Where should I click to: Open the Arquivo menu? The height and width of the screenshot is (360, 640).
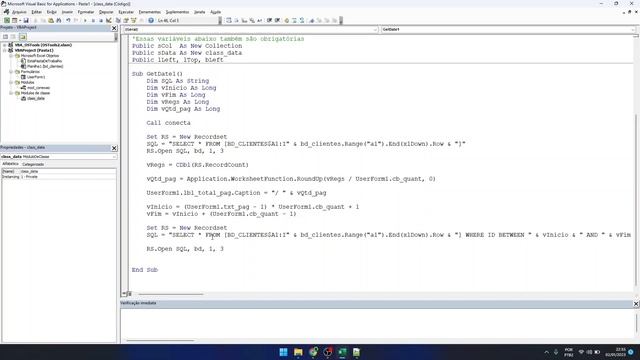pos(19,12)
